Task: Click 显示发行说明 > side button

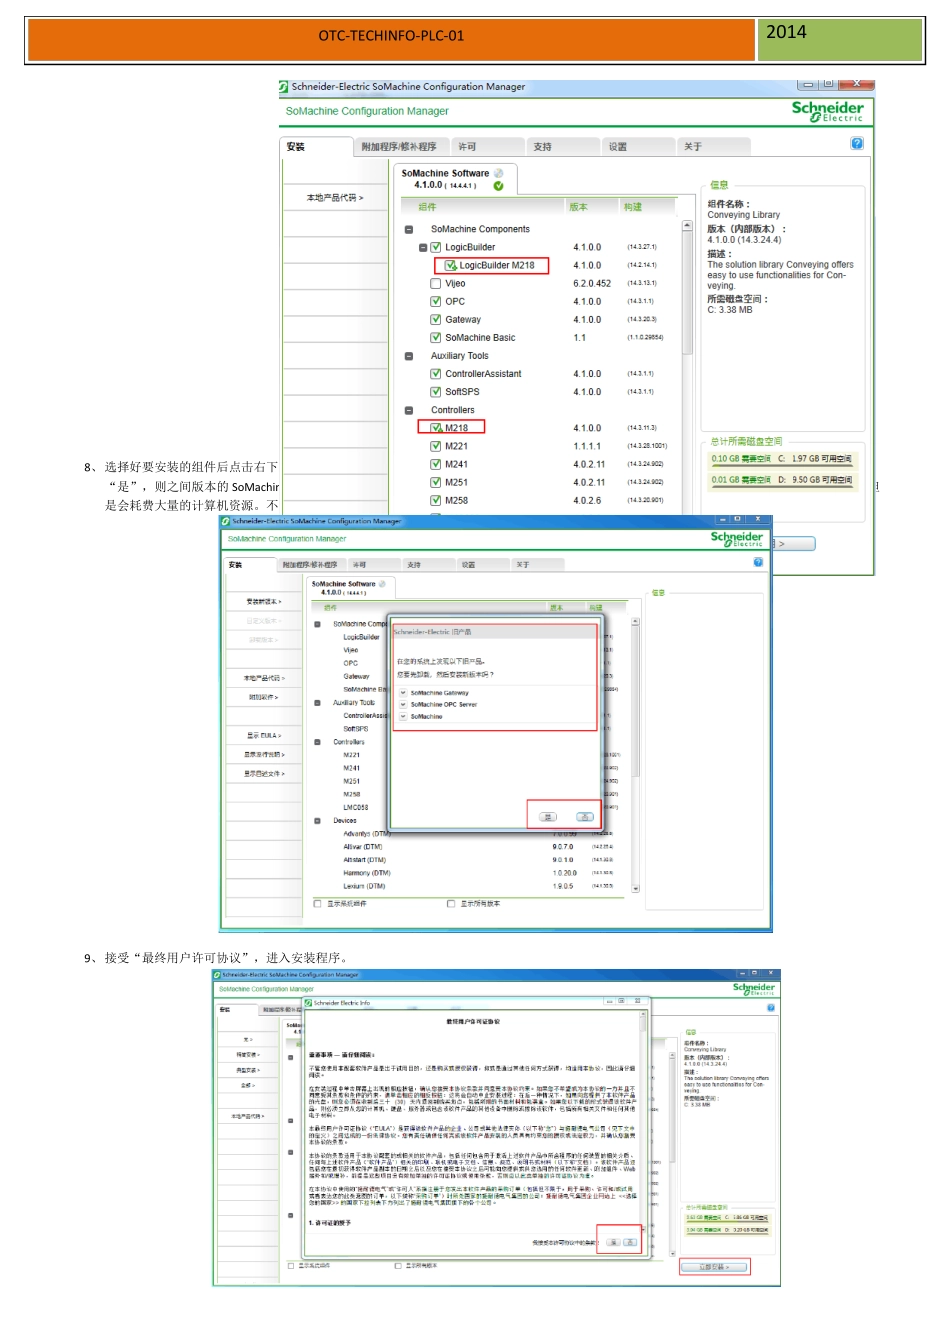Action: 264,755
